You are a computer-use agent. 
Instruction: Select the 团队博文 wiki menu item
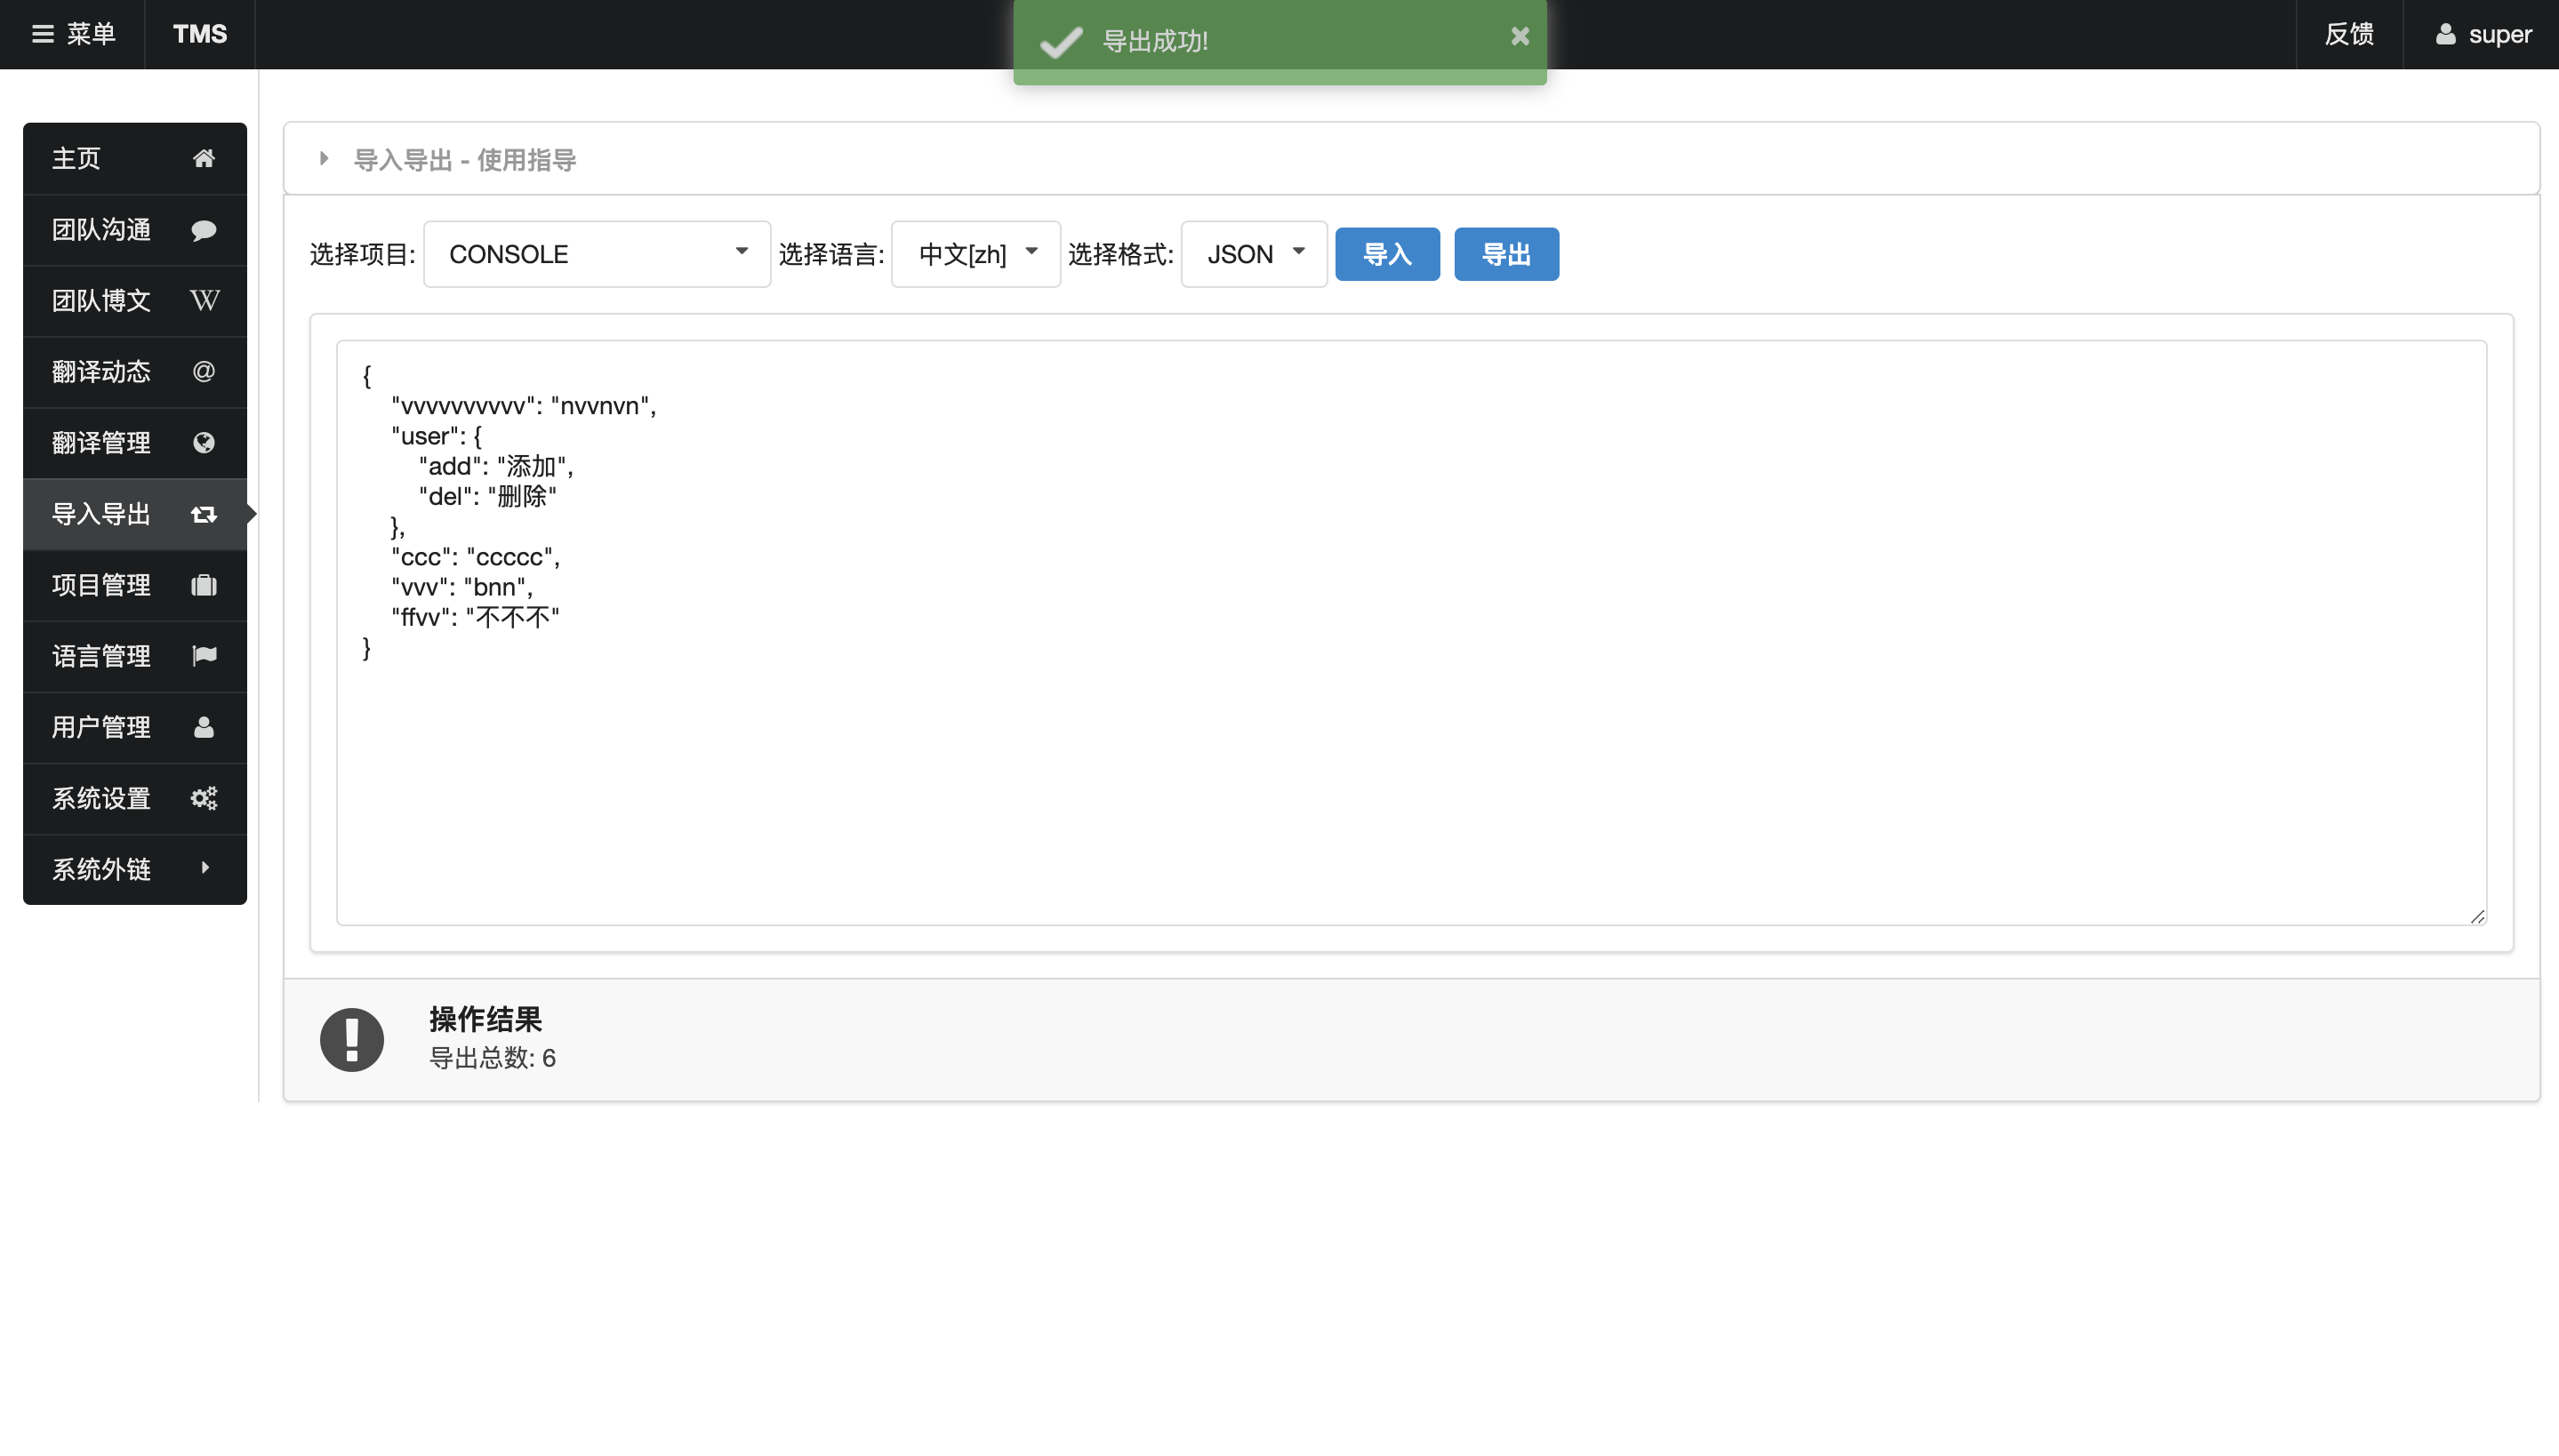click(133, 299)
